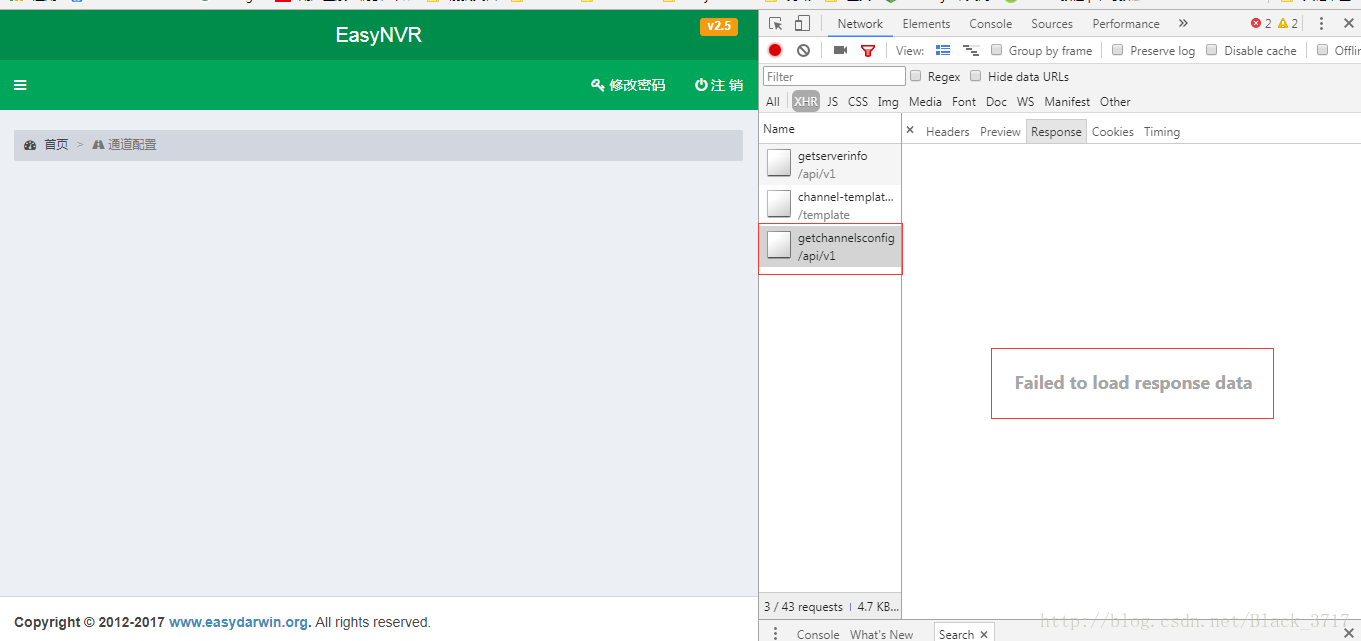Open the Performance DevTools tab
The height and width of the screenshot is (641, 1361).
tap(1126, 24)
